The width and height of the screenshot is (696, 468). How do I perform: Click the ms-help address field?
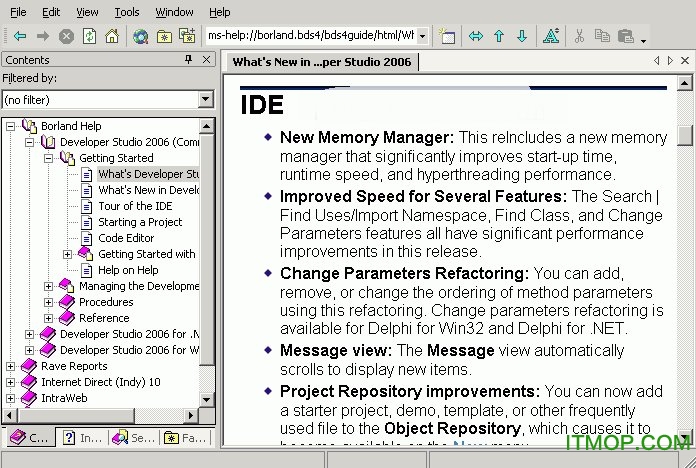click(x=311, y=36)
